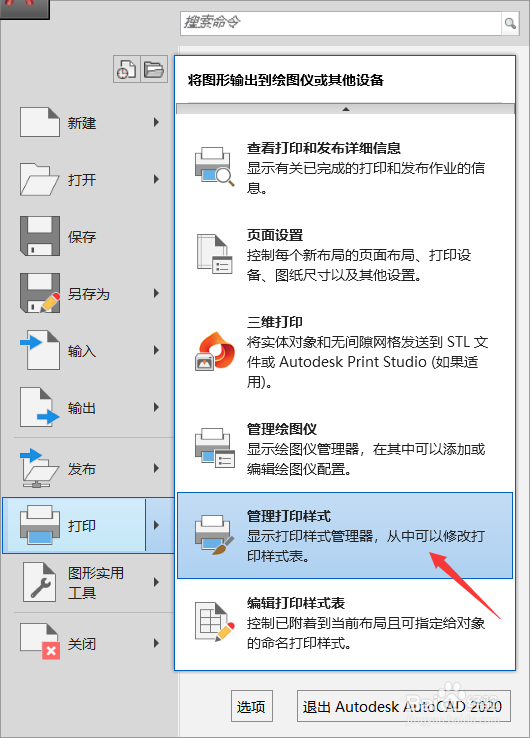
Task: Select the 保存 menu label
Action: (x=82, y=237)
